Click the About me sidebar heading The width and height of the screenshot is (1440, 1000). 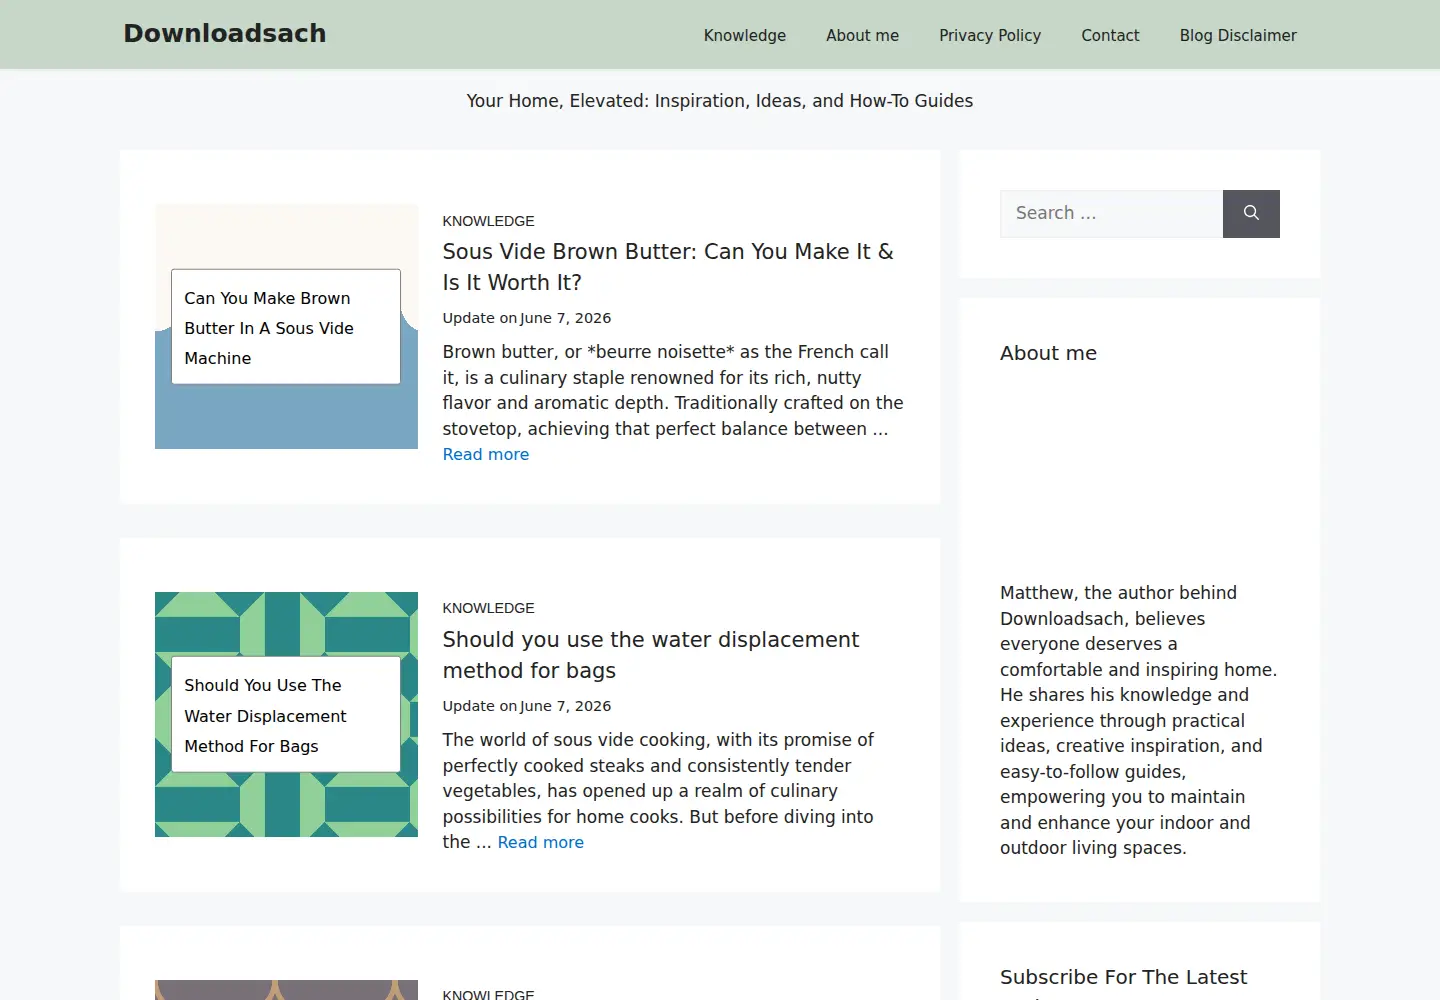click(x=1048, y=353)
